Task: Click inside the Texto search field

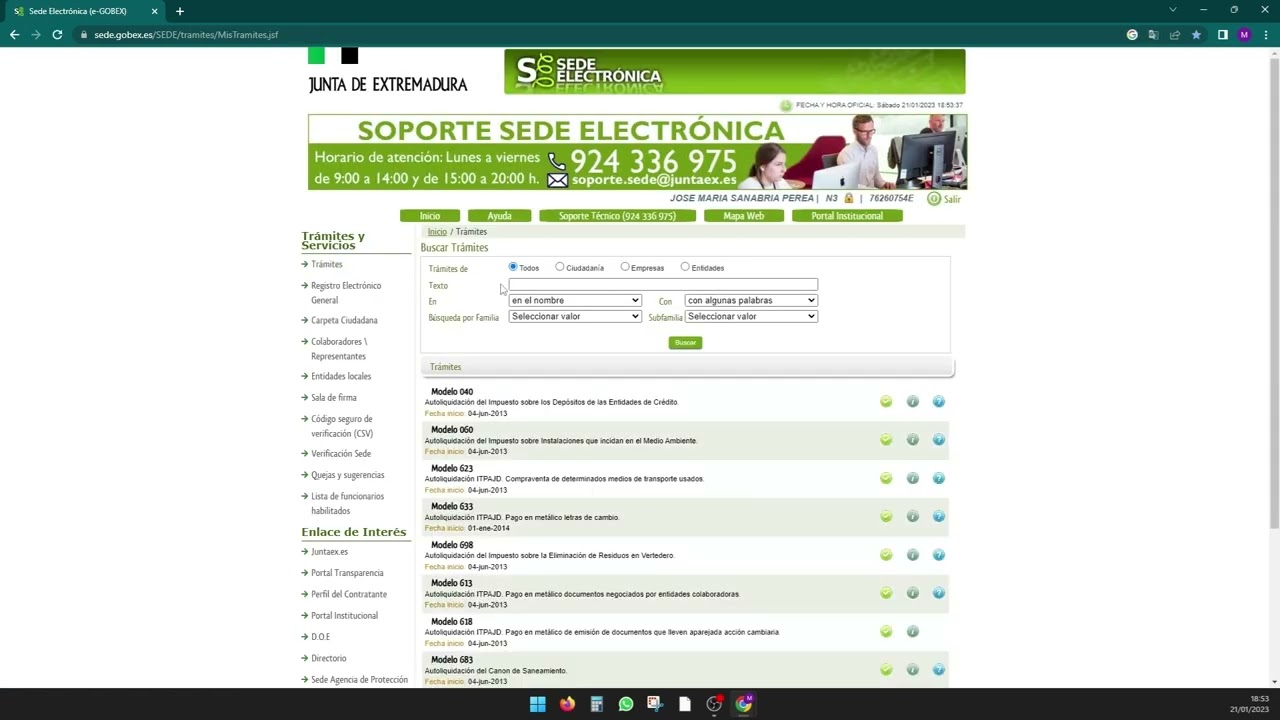Action: (662, 284)
